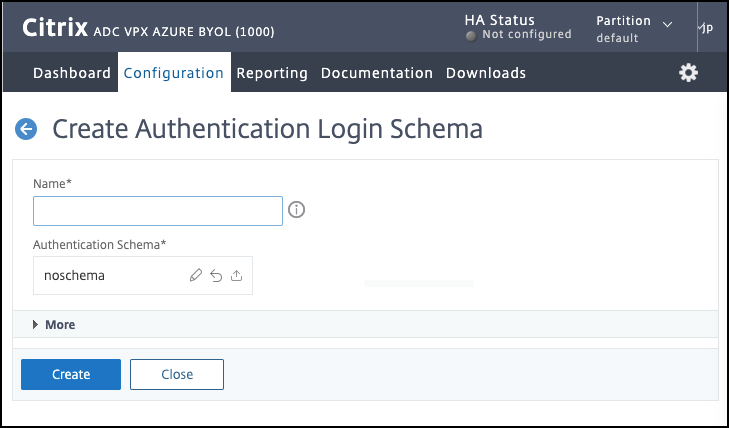Reset the authentication schema with the undo arrow
Image resolution: width=729 pixels, height=428 pixels.
pos(216,276)
